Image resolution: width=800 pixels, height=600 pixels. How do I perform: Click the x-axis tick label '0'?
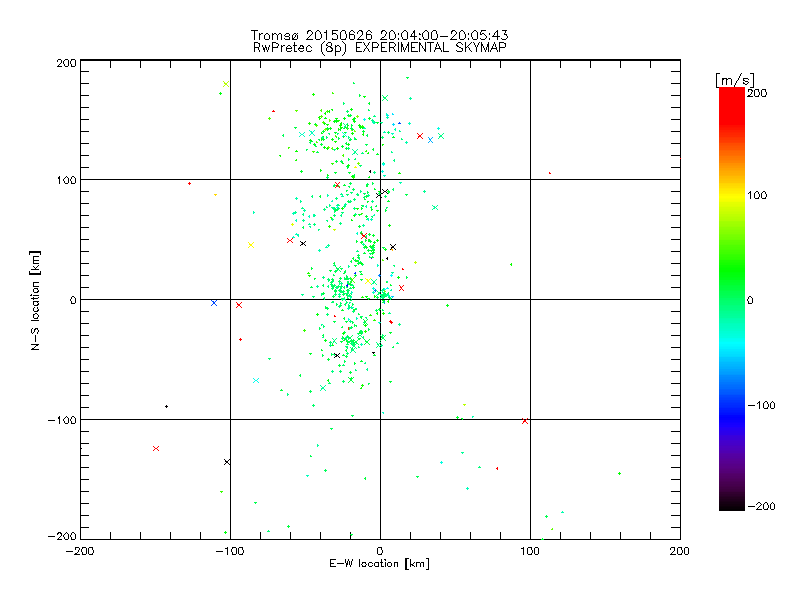(380, 551)
